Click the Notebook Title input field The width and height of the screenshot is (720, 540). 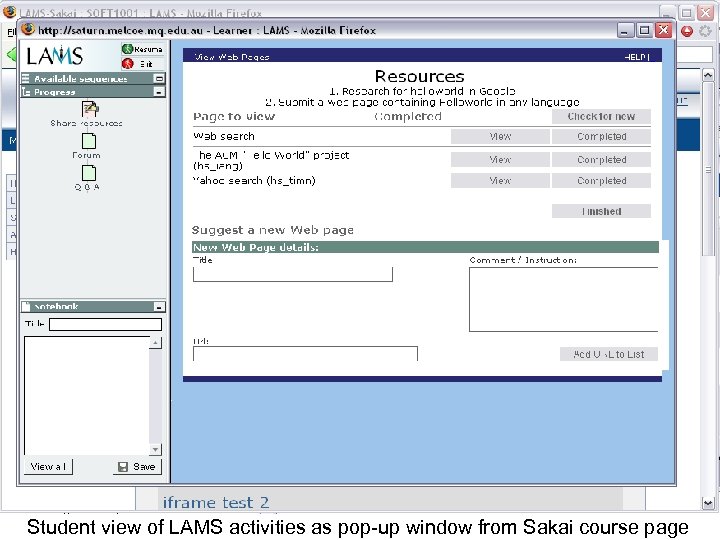(x=106, y=325)
